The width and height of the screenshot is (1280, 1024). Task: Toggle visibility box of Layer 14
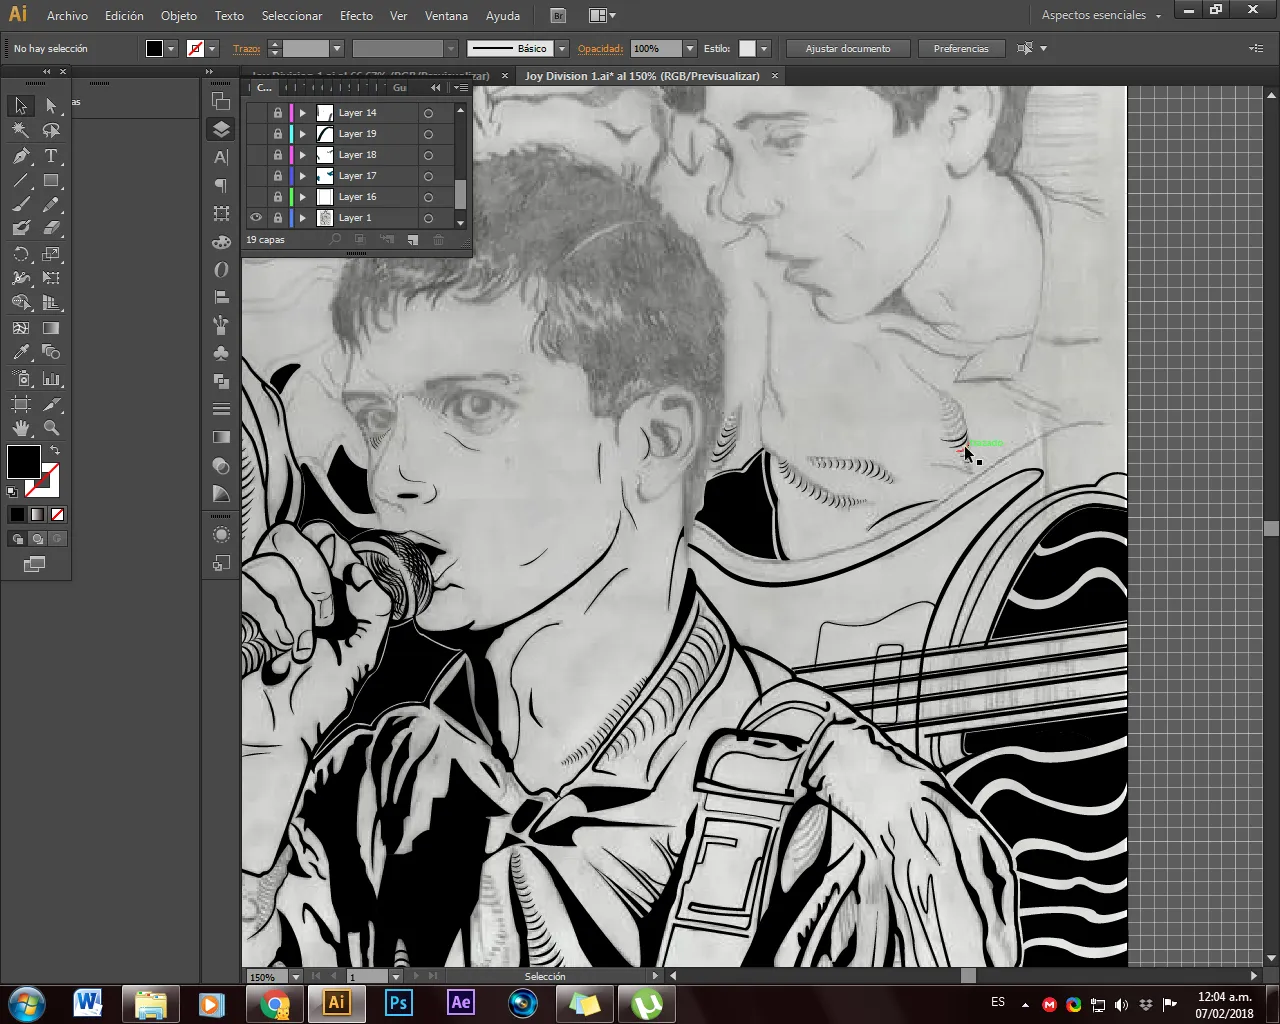[x=256, y=113]
